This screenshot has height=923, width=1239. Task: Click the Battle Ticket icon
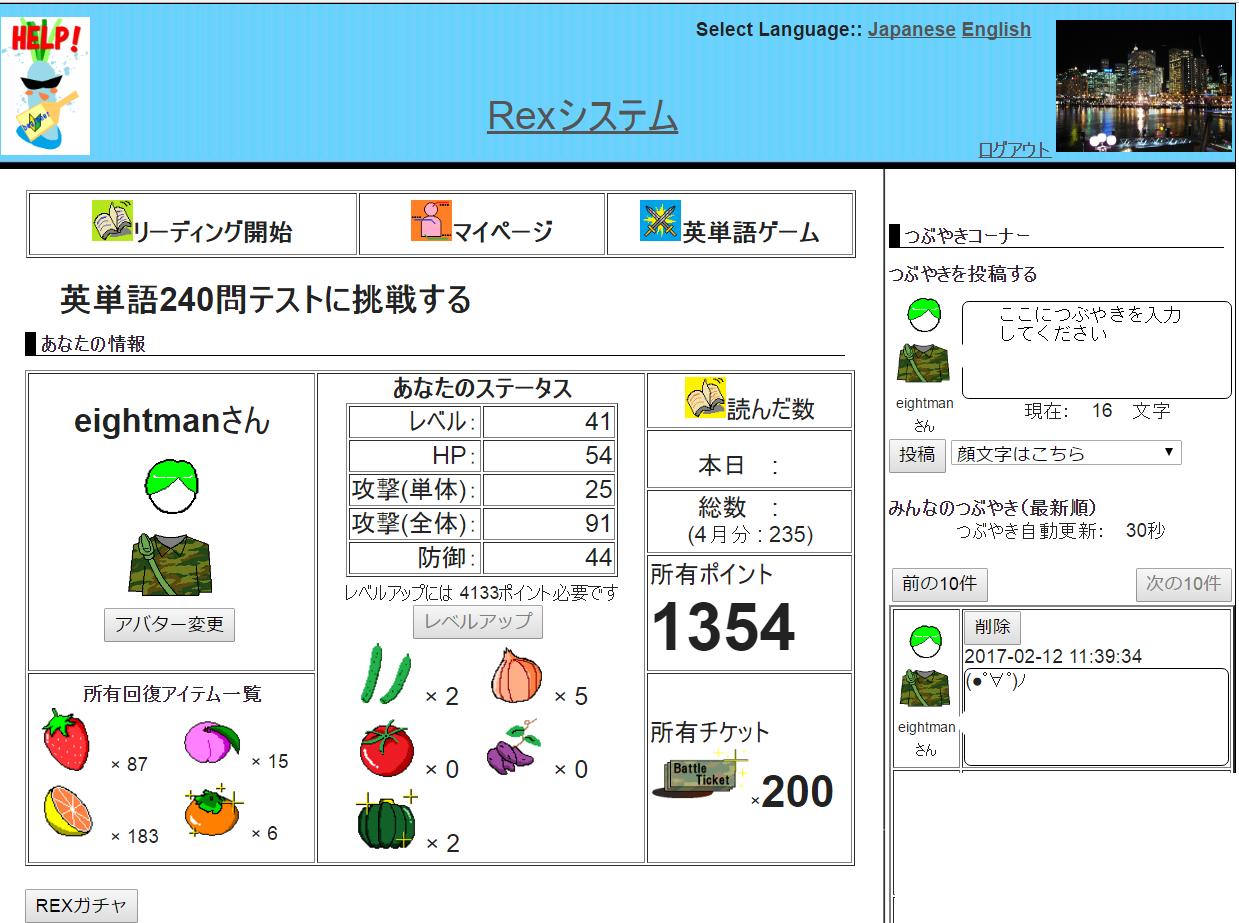click(x=700, y=775)
